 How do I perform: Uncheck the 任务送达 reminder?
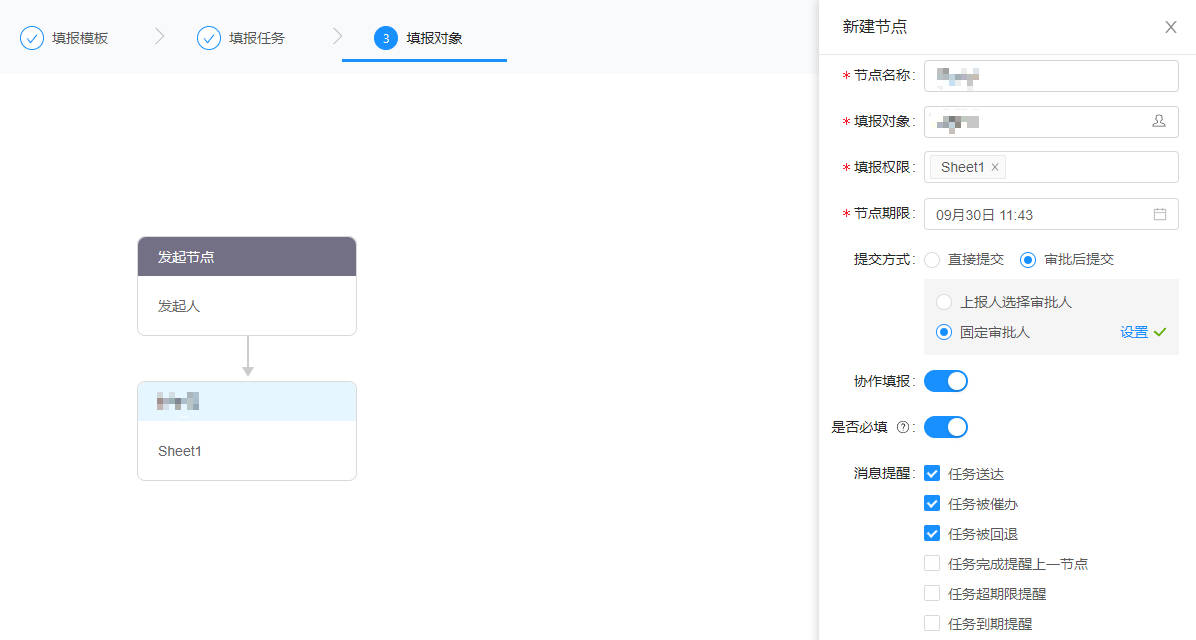931,473
